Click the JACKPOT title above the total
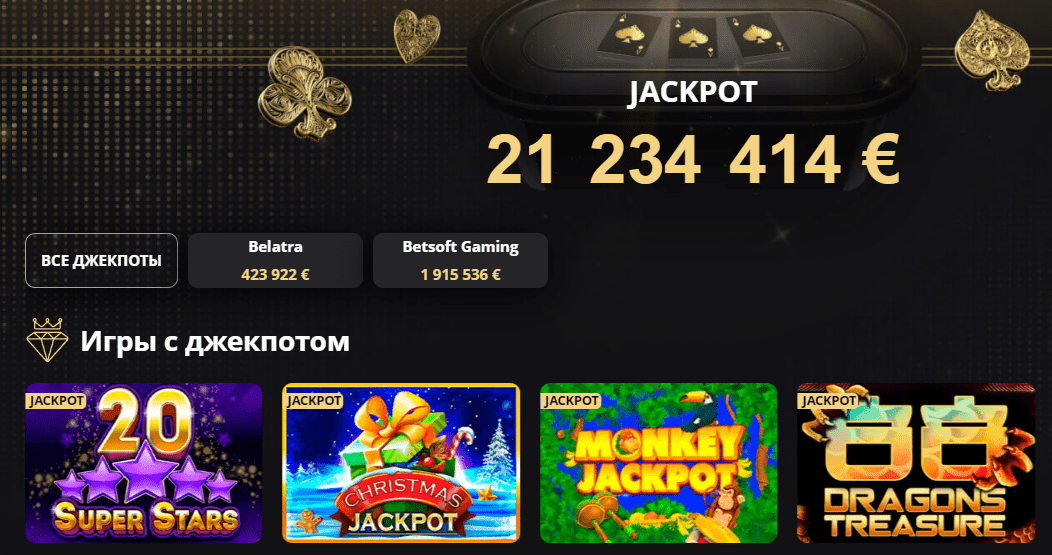1052x555 pixels. pyautogui.click(x=692, y=93)
